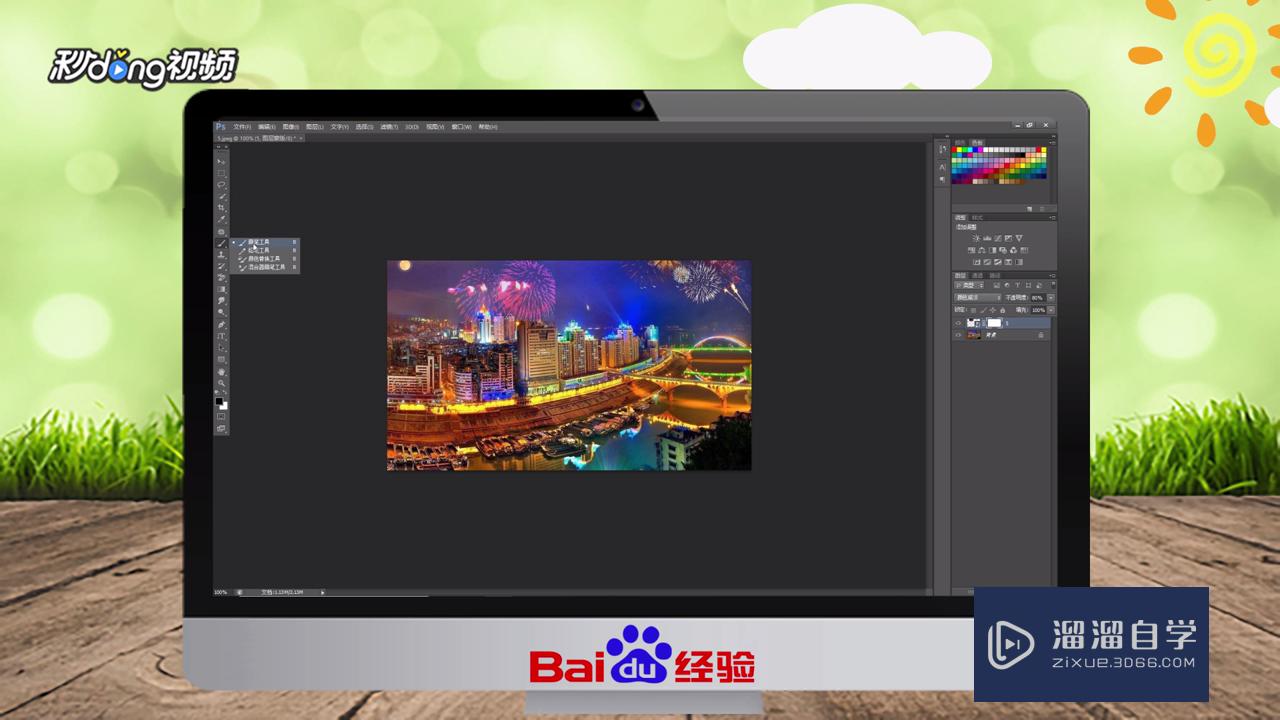Image resolution: width=1280 pixels, height=720 pixels.
Task: Open the layer blend mode dropdown
Action: point(978,297)
